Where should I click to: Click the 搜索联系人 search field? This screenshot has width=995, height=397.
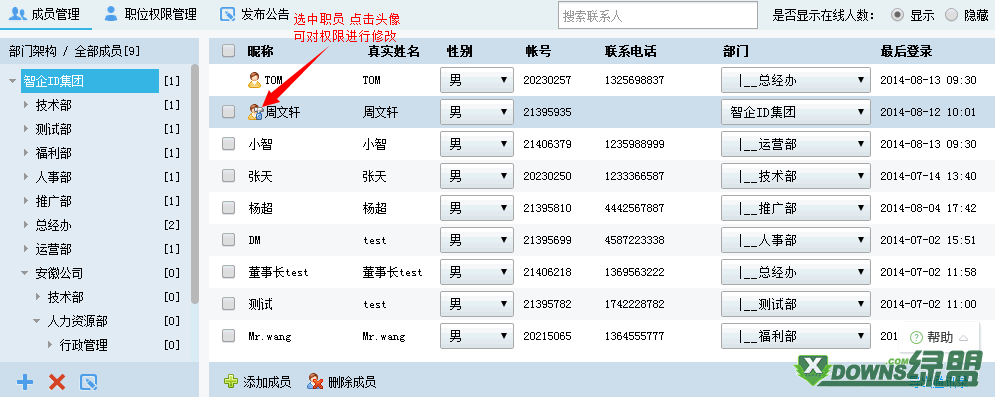658,15
